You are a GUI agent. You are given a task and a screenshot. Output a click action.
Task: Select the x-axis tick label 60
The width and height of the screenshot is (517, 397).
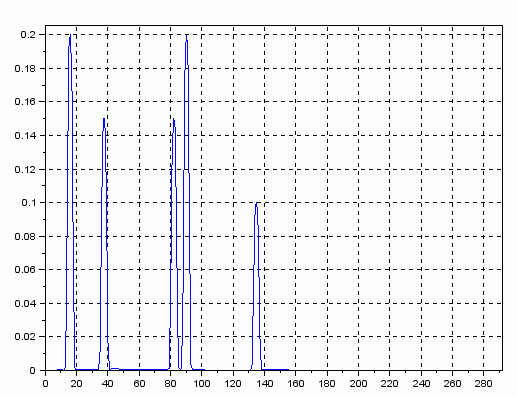click(139, 384)
